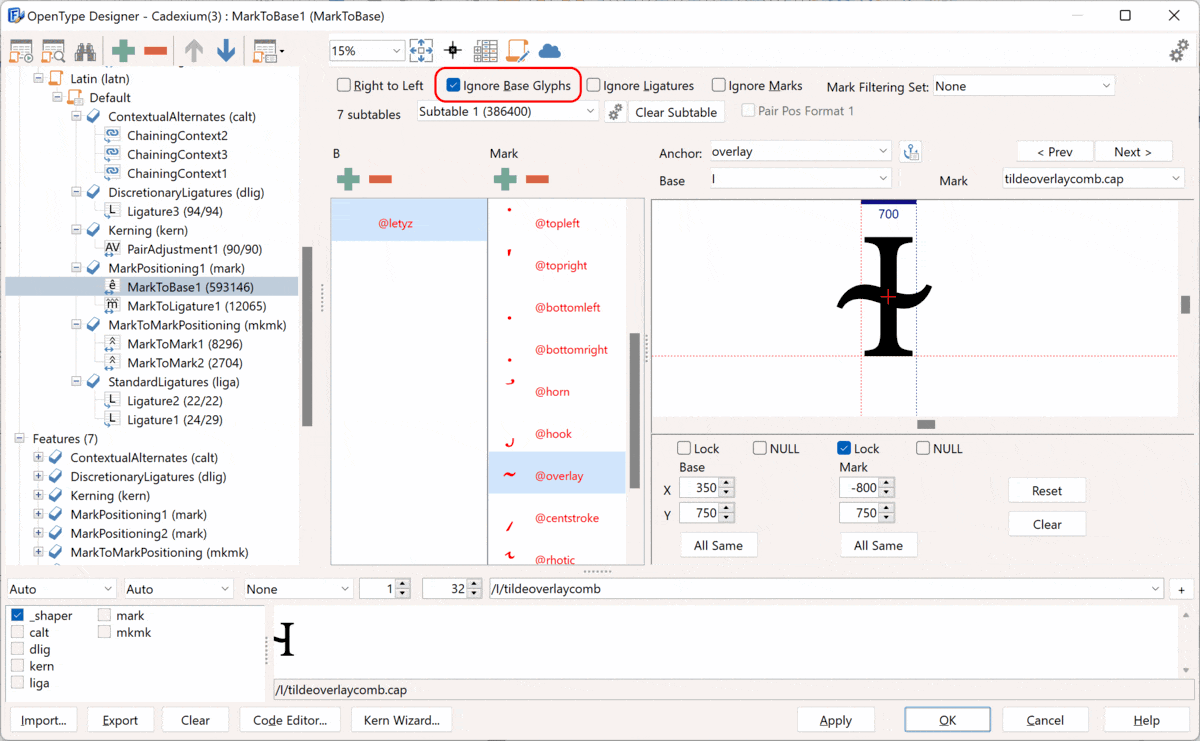Toggle the Mark NULL checkbox
Viewport: 1200px width, 741px height.
pos(923,448)
